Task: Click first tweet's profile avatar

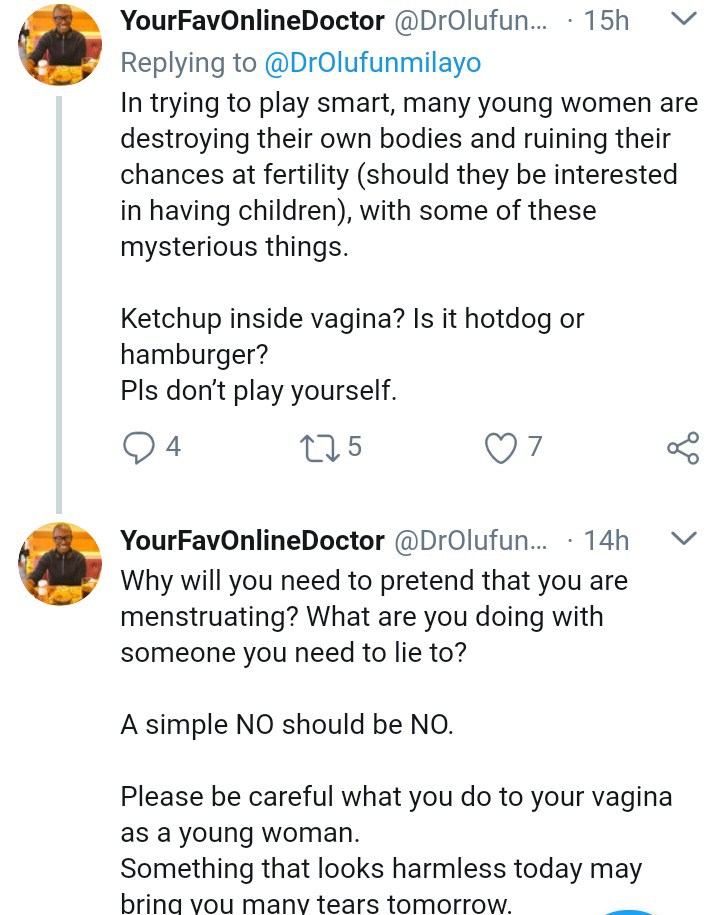Action: [x=60, y=45]
